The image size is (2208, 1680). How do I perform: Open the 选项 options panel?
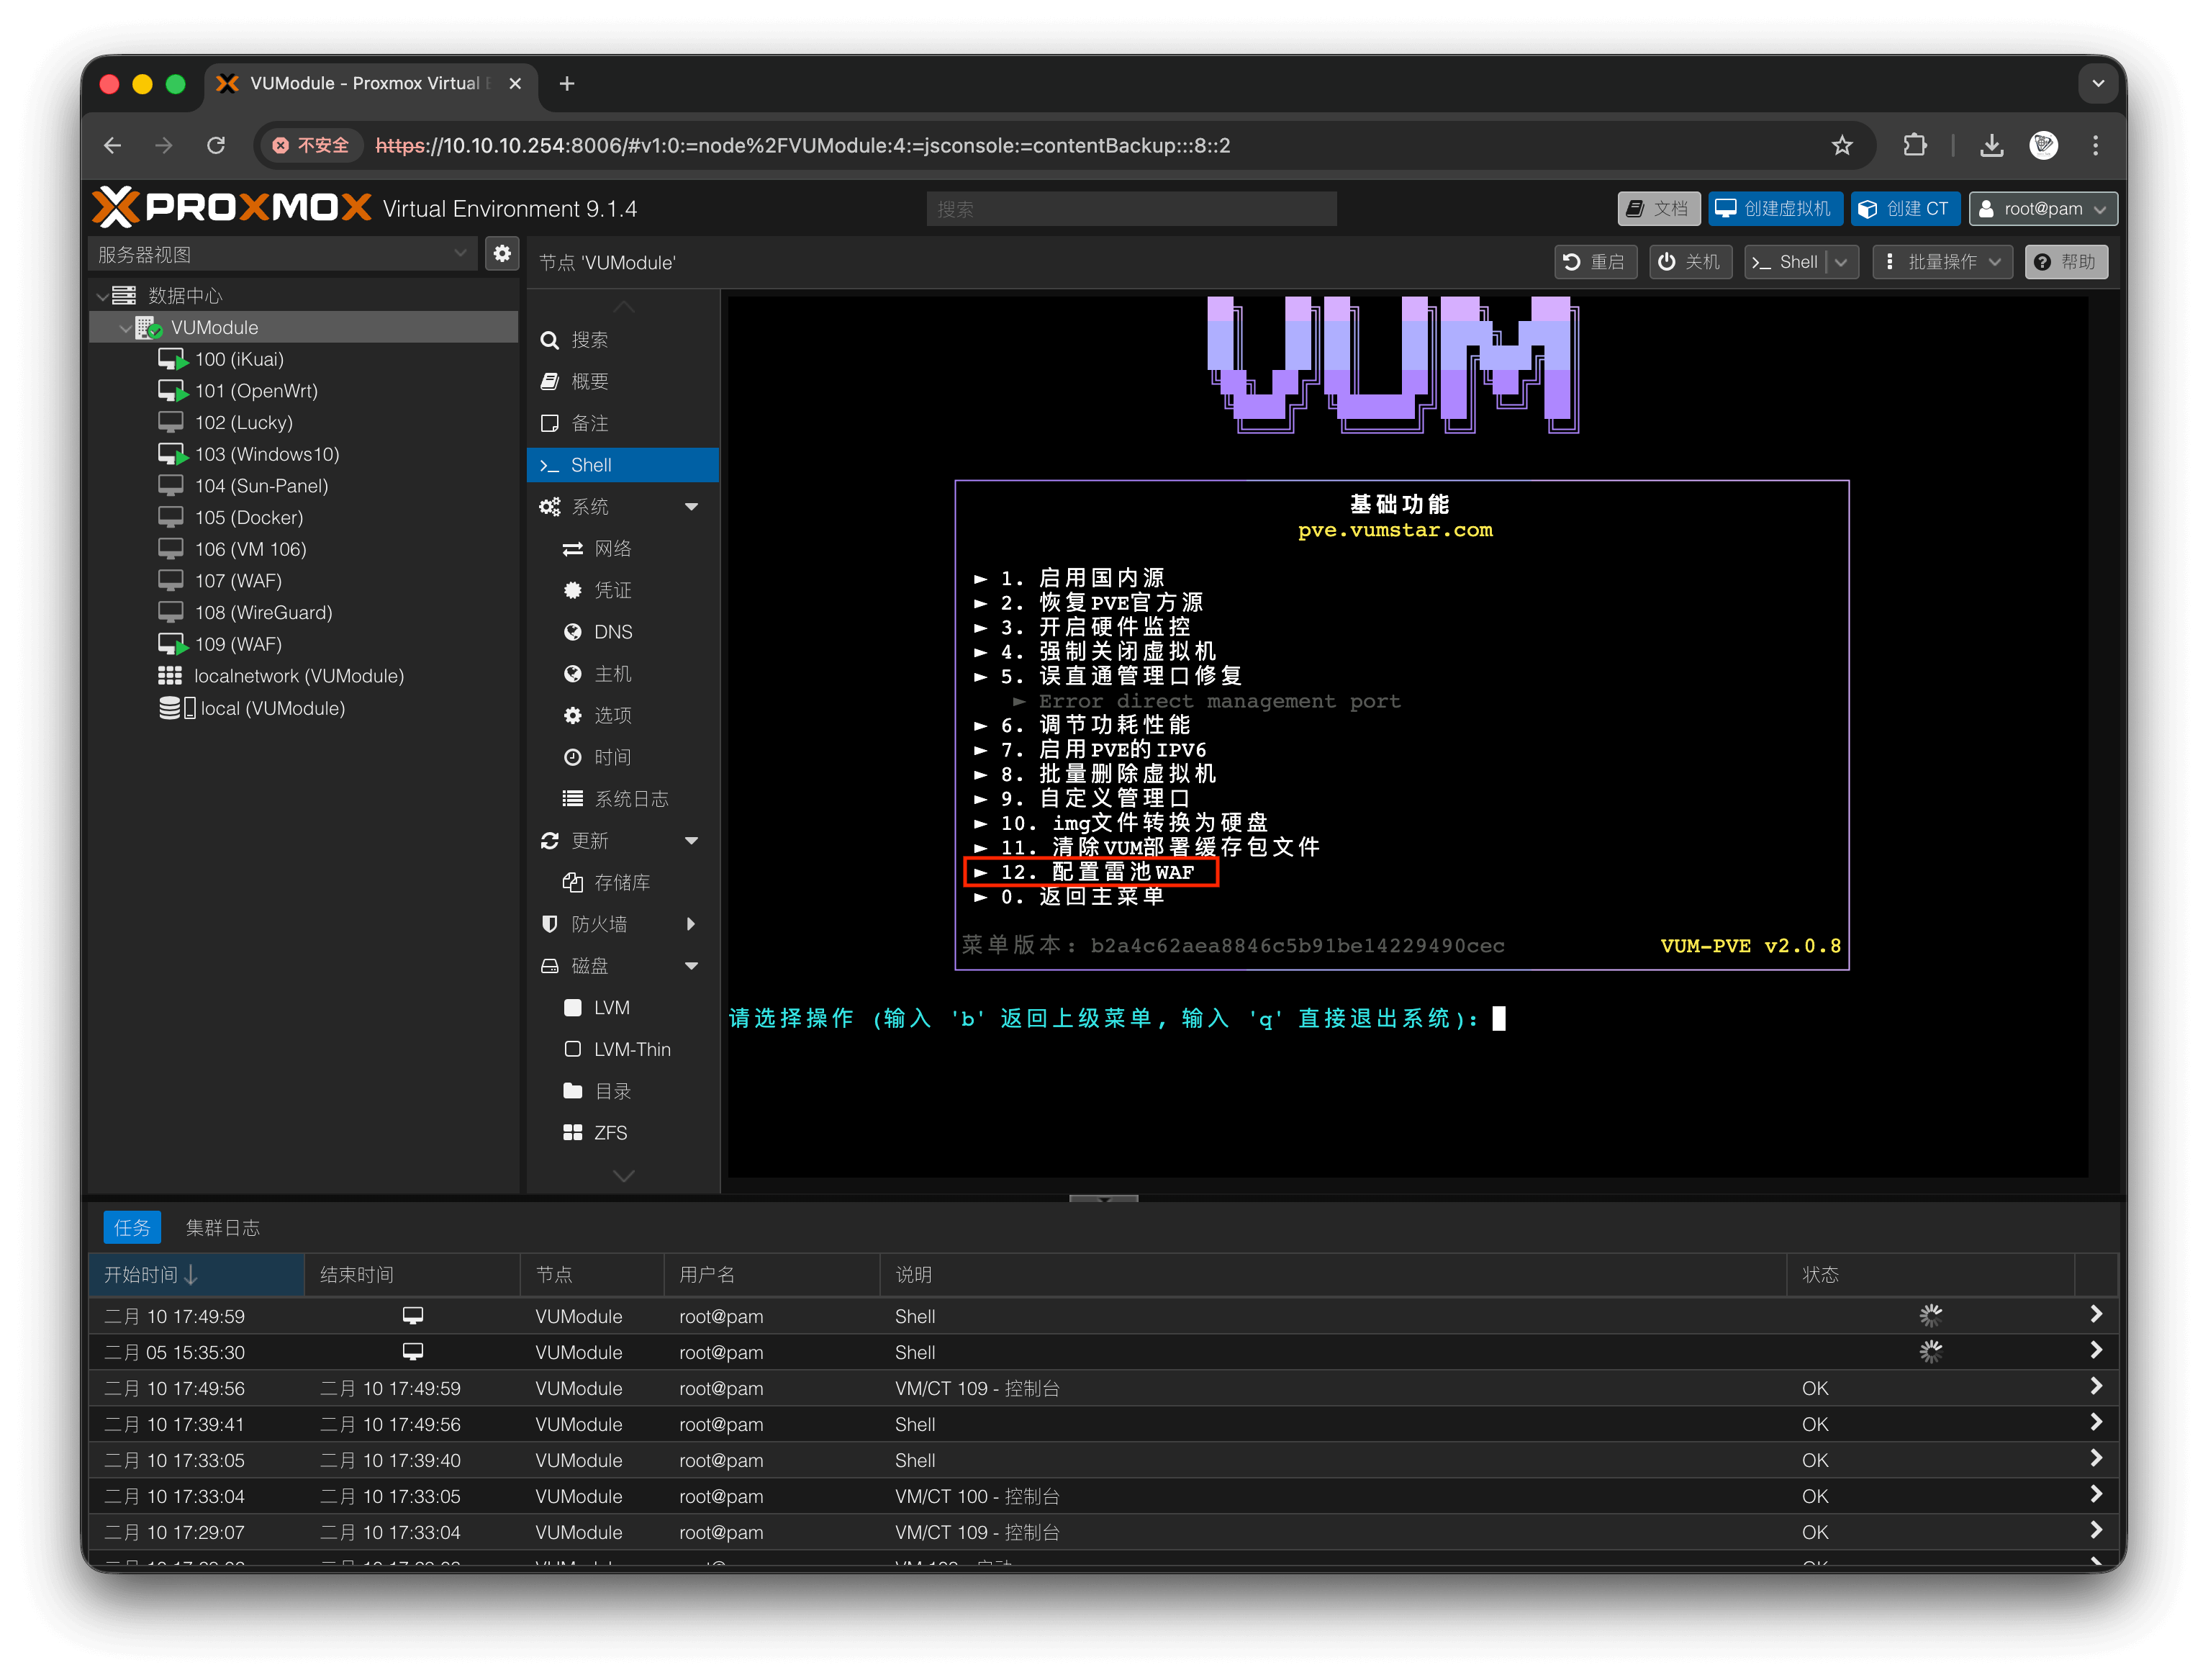(x=612, y=715)
